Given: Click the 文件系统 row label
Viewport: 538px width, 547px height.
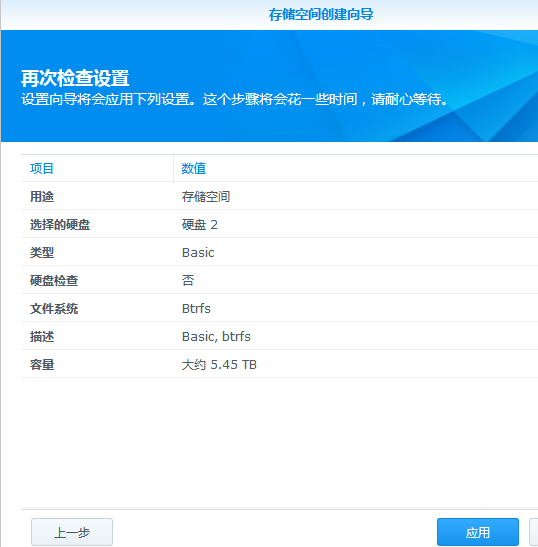Looking at the screenshot, I should (54, 308).
